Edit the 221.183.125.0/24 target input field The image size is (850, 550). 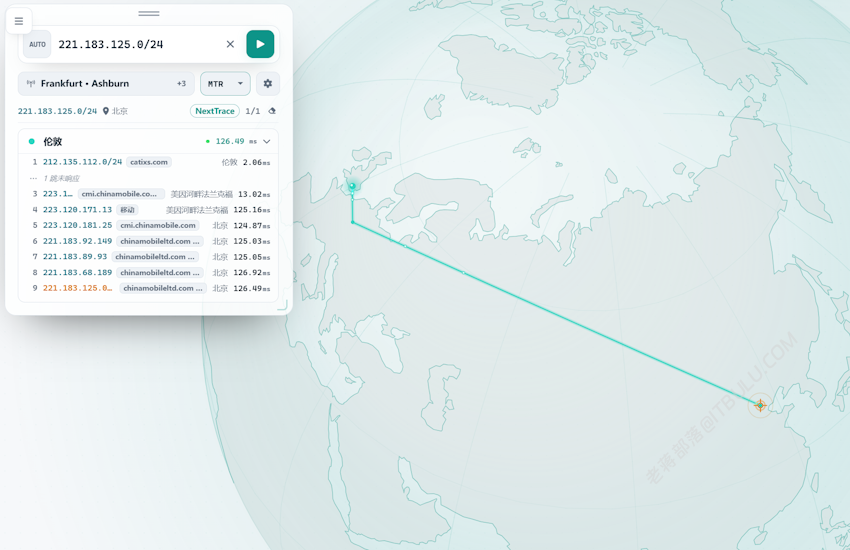138,44
